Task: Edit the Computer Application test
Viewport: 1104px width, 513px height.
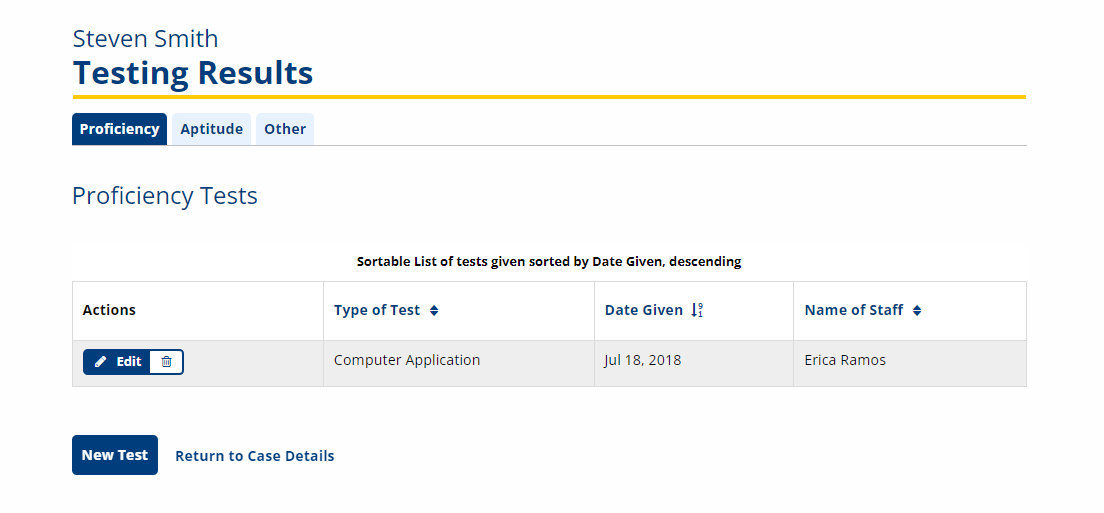Action: [117, 362]
